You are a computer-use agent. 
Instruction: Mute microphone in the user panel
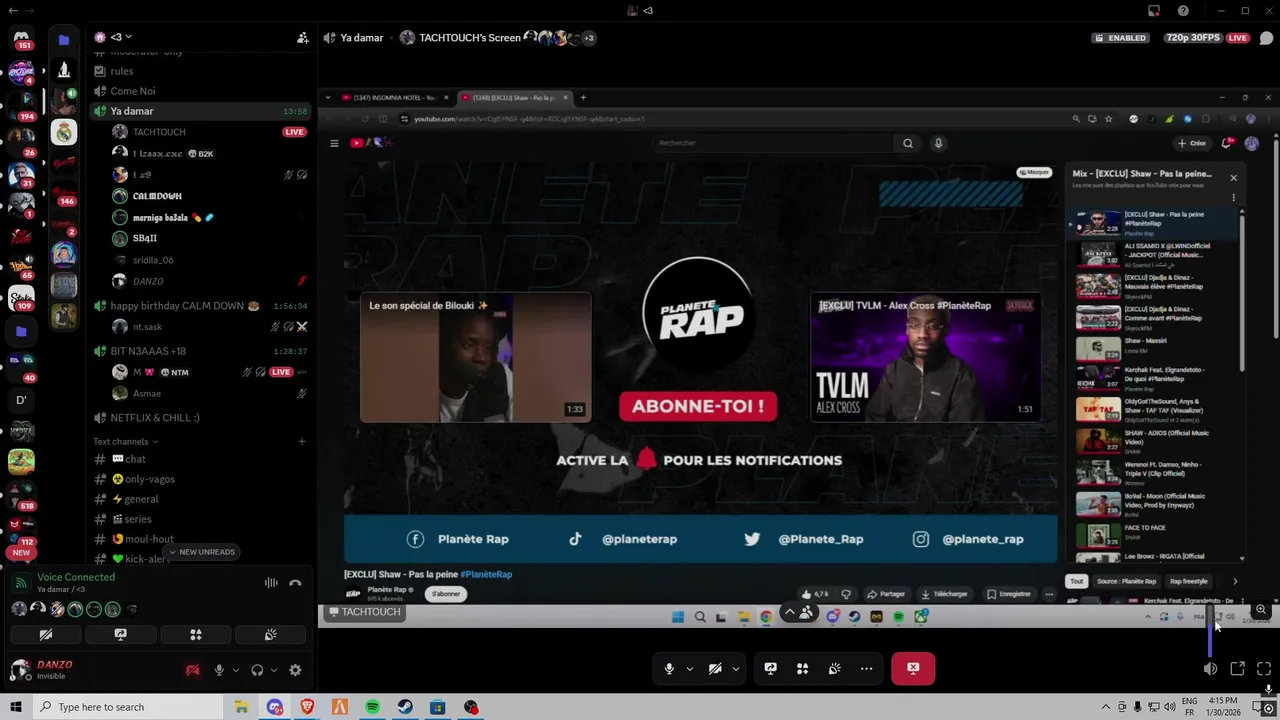click(x=219, y=670)
